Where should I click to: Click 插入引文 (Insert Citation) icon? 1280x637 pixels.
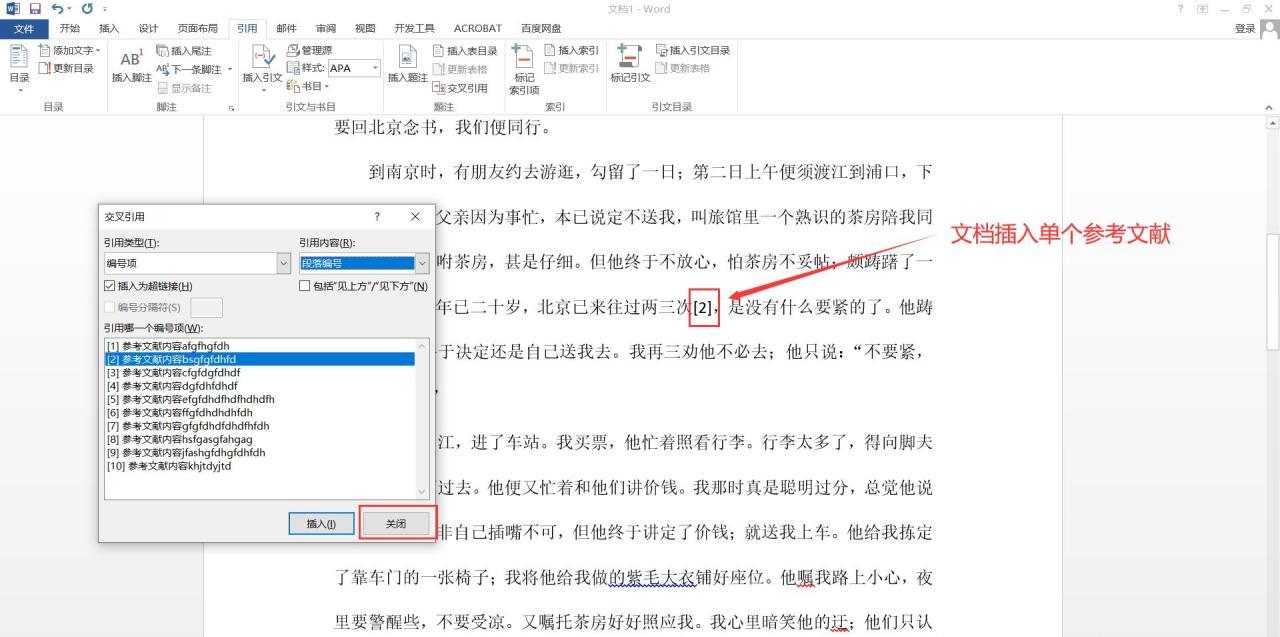tap(263, 67)
